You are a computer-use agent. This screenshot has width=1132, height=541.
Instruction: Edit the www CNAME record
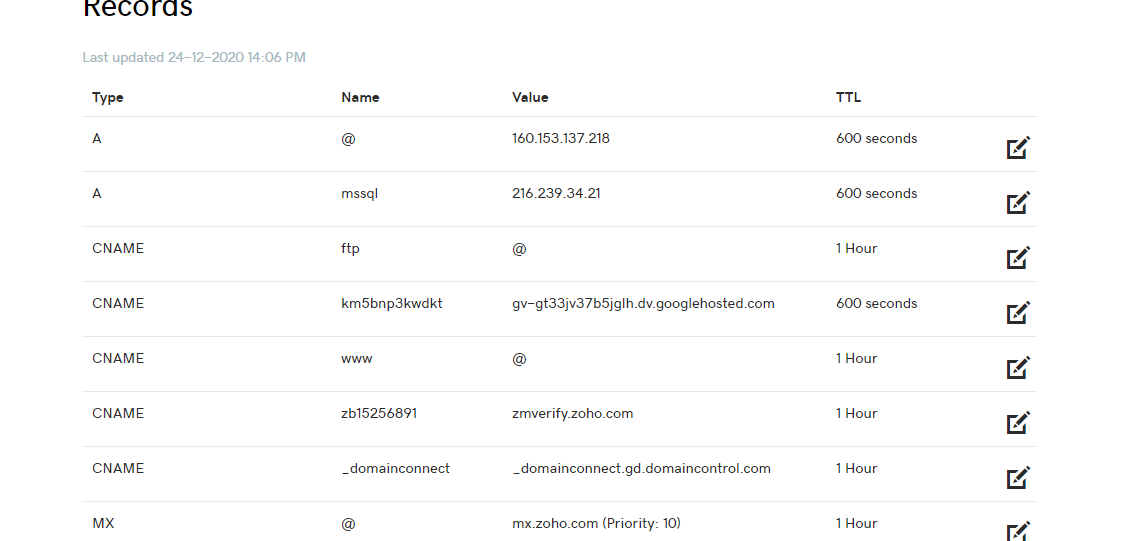click(1018, 367)
